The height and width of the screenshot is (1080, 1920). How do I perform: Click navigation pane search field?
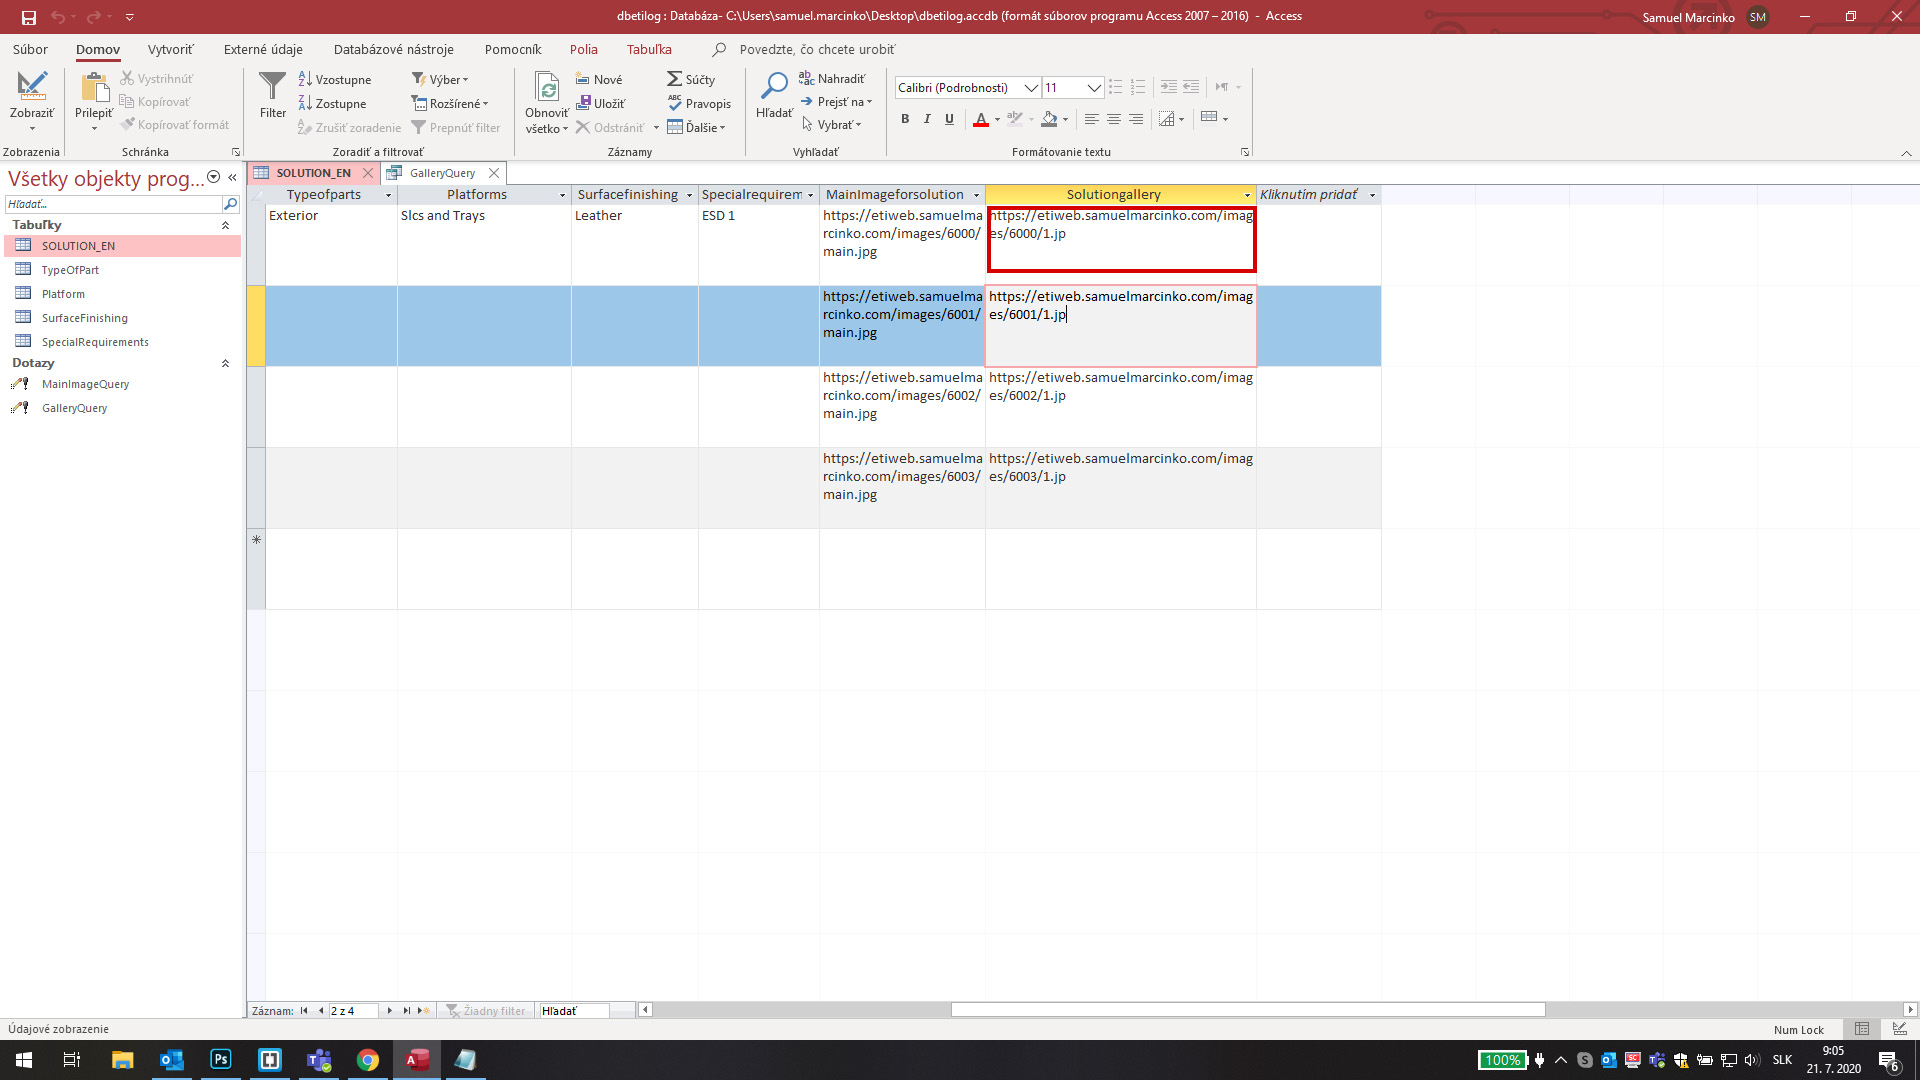click(113, 204)
